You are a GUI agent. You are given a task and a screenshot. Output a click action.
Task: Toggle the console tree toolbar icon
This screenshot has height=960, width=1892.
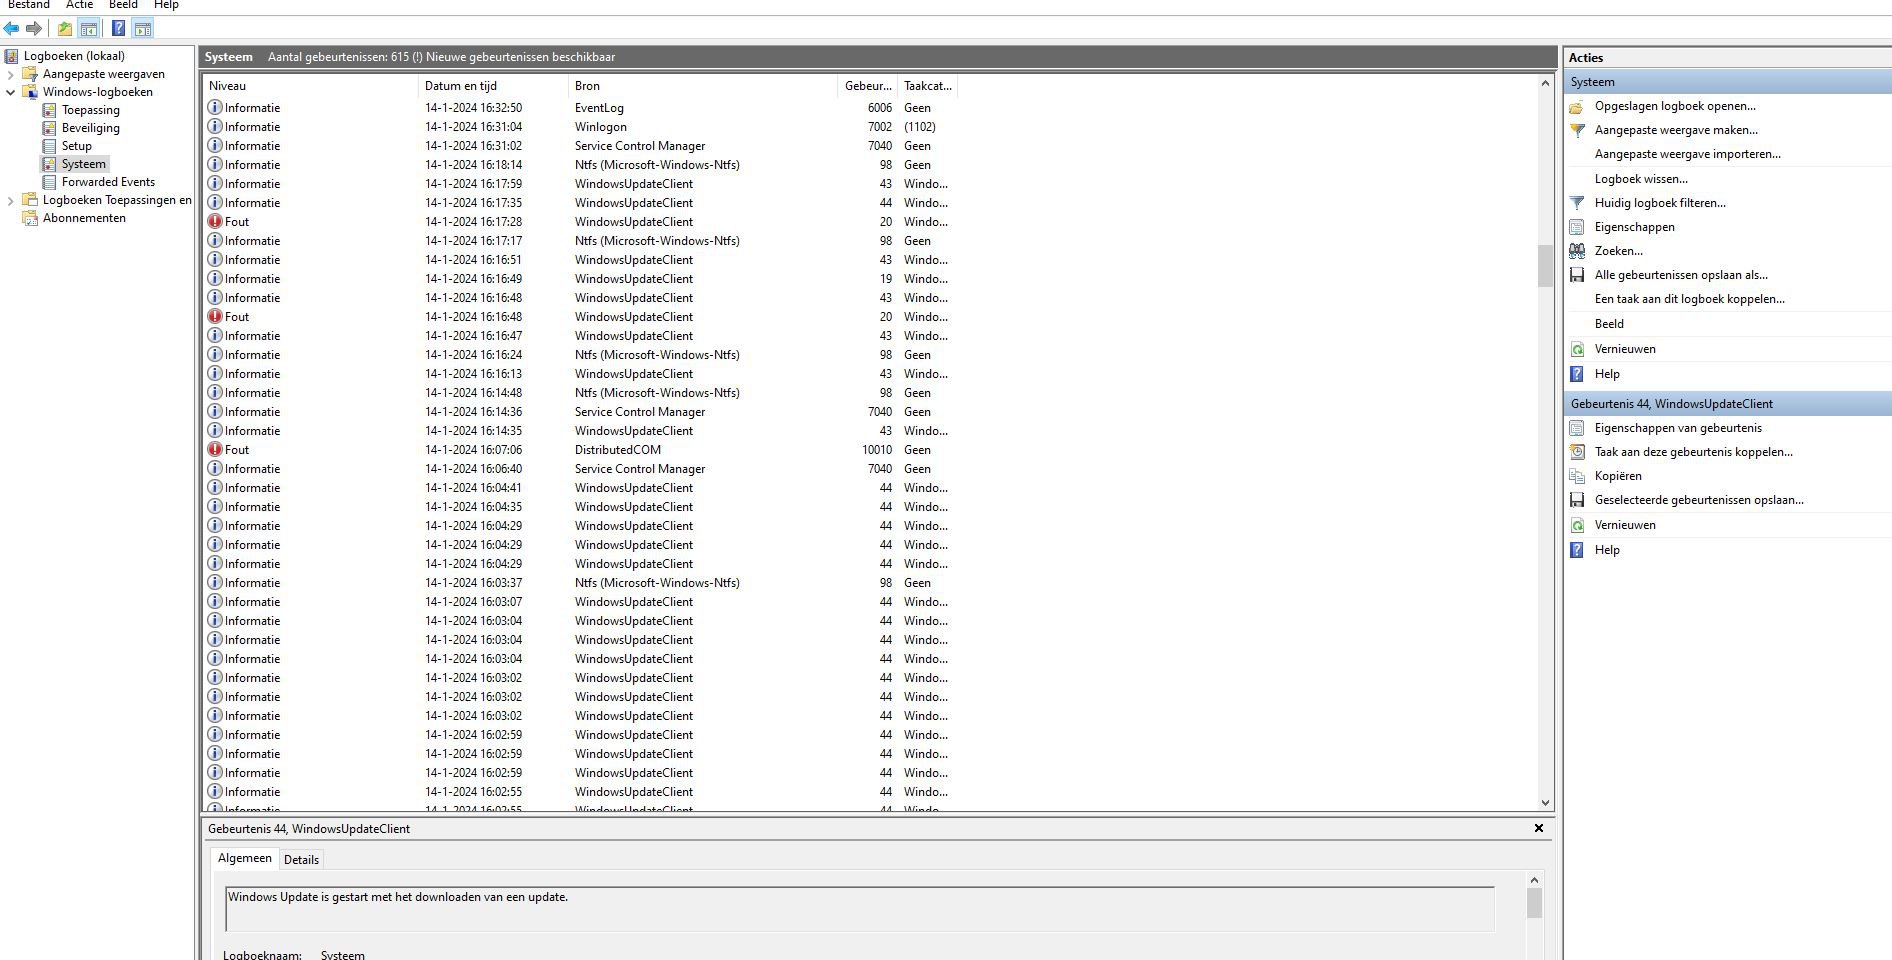coord(89,28)
